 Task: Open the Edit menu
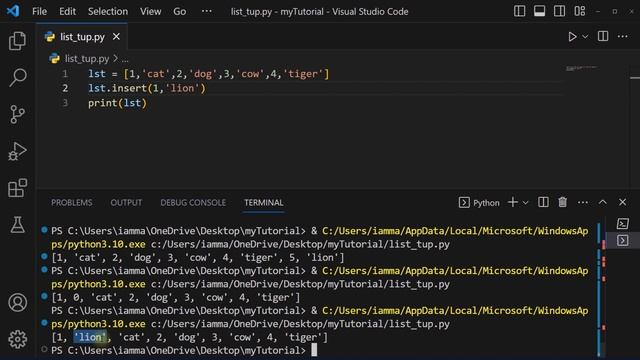point(67,11)
